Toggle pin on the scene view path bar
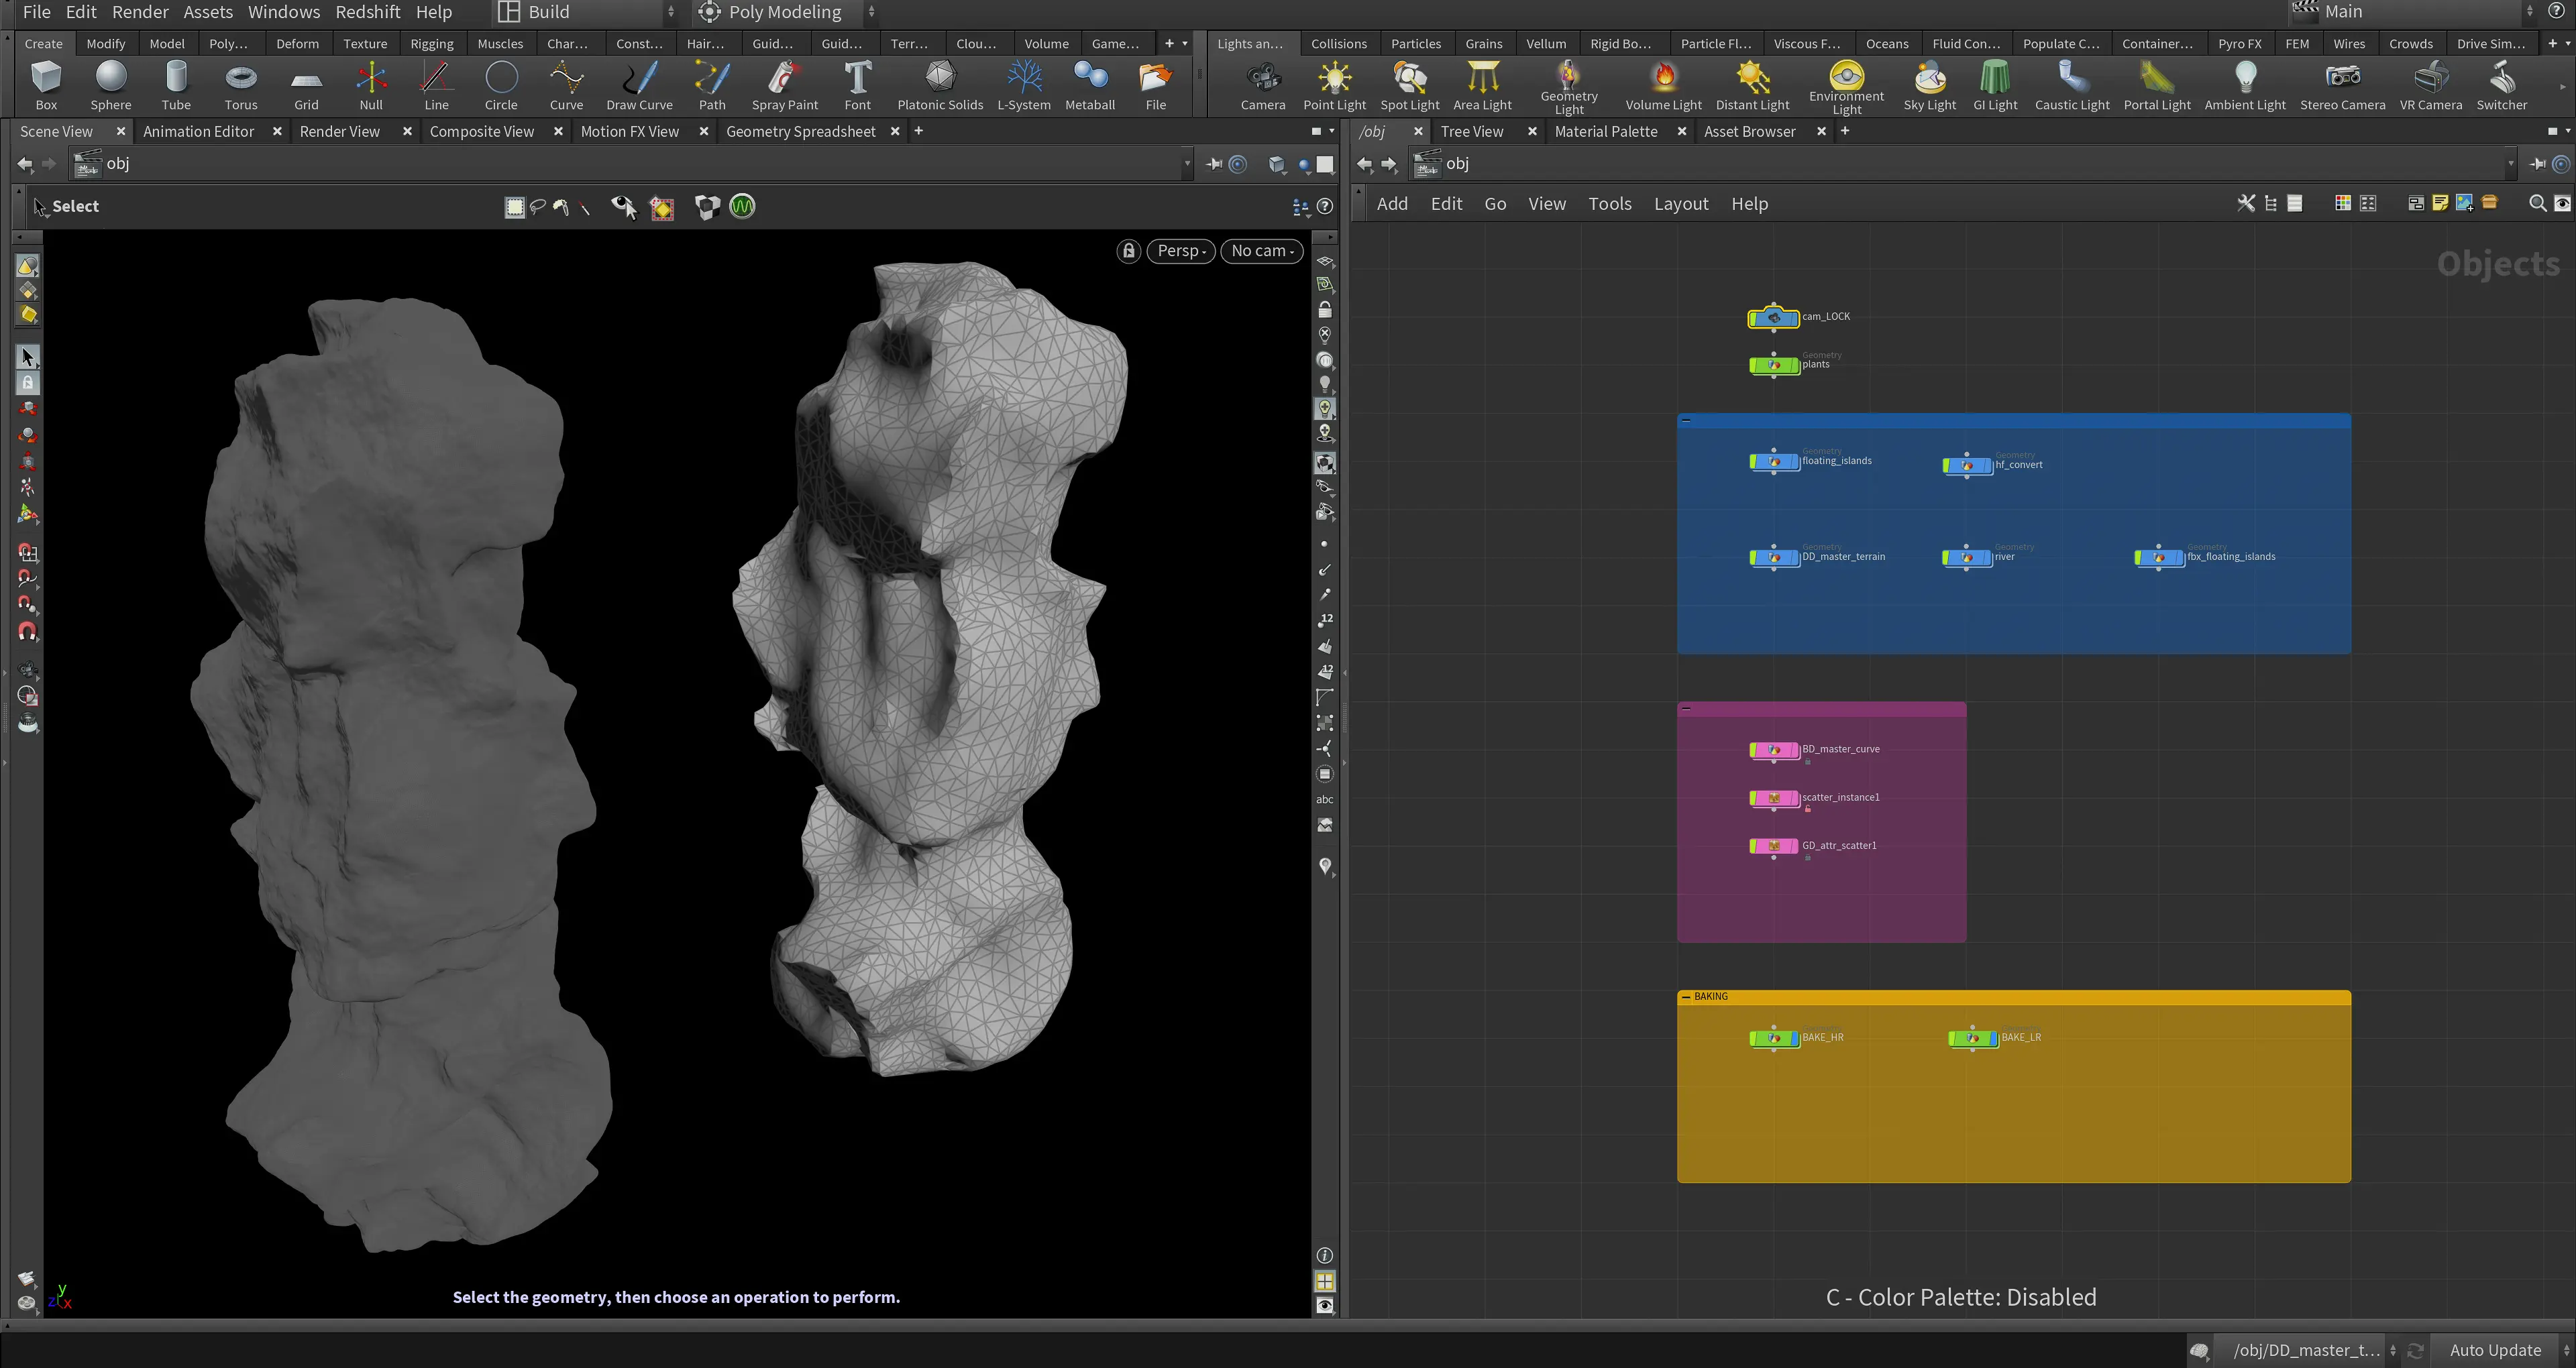 [1214, 164]
